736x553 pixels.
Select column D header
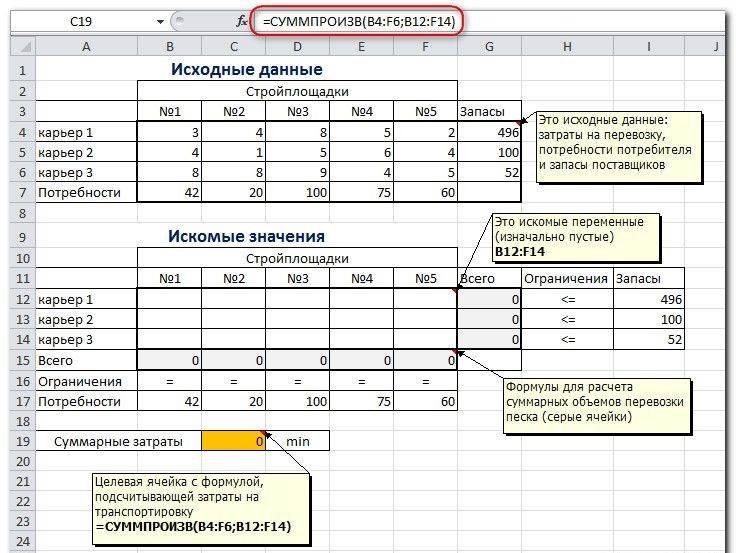coord(298,46)
